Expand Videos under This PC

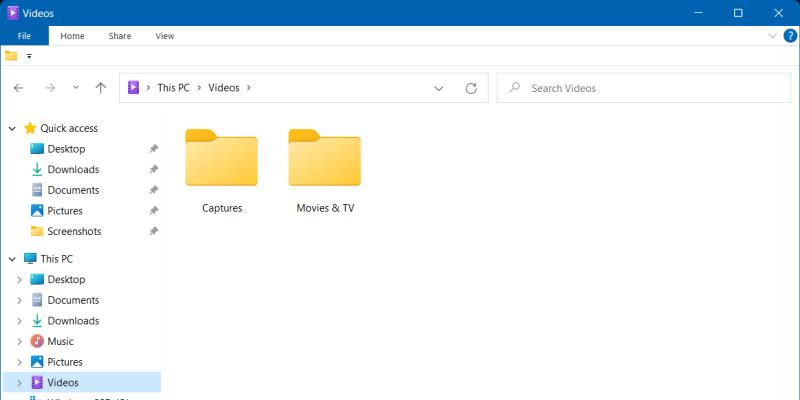19,382
